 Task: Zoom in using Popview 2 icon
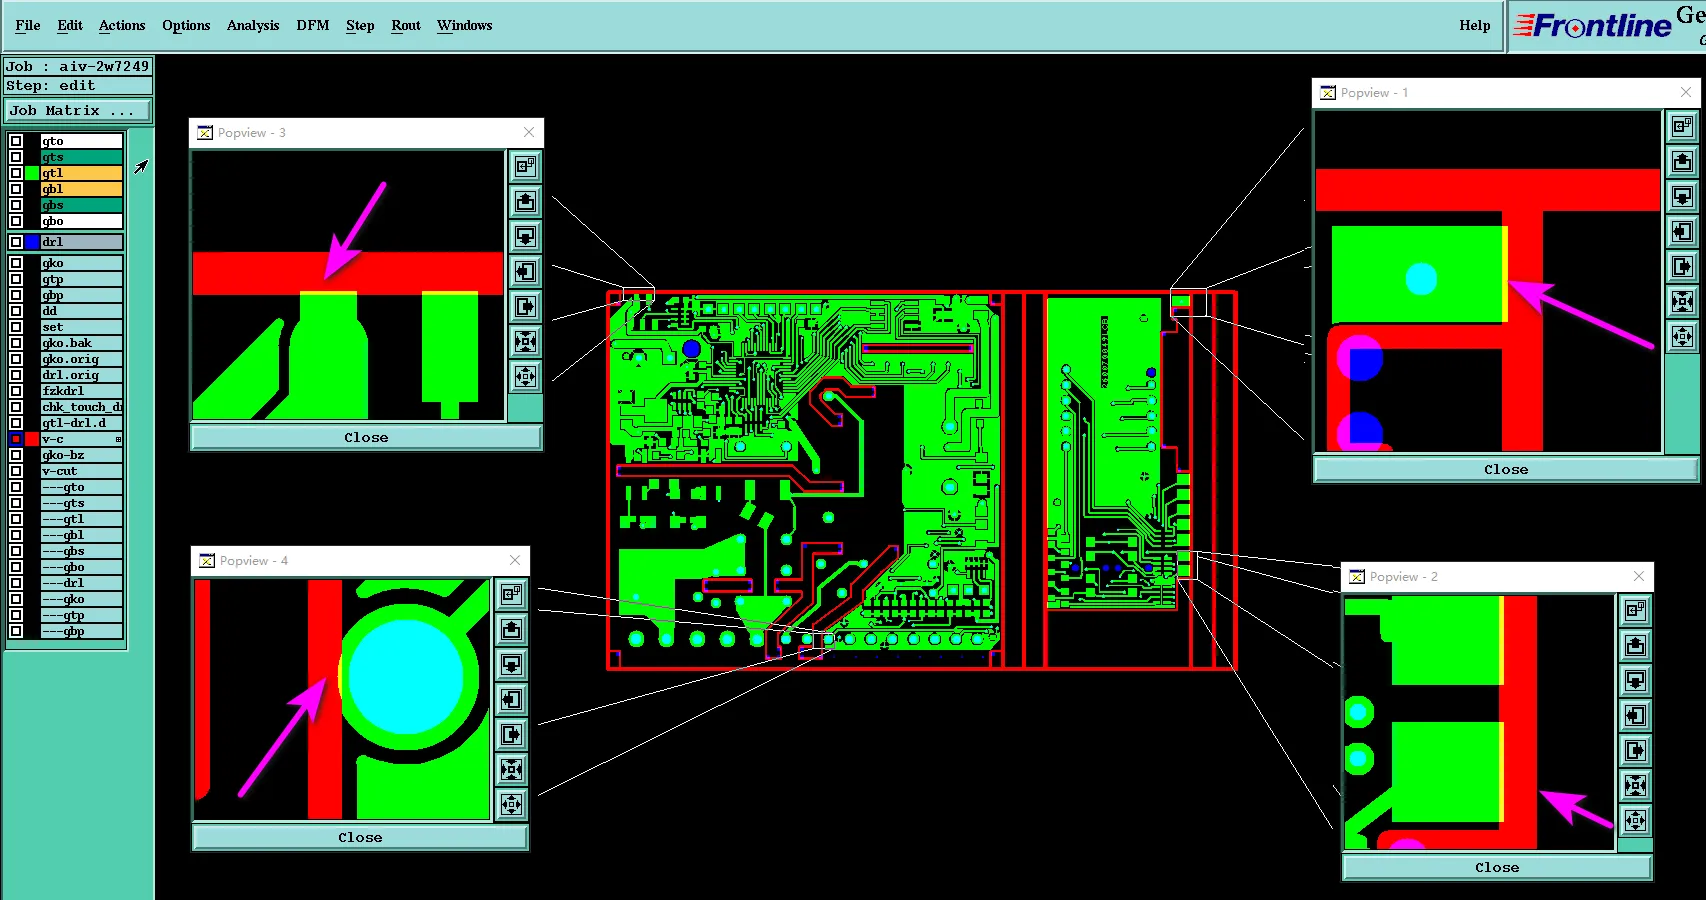coord(1636,785)
